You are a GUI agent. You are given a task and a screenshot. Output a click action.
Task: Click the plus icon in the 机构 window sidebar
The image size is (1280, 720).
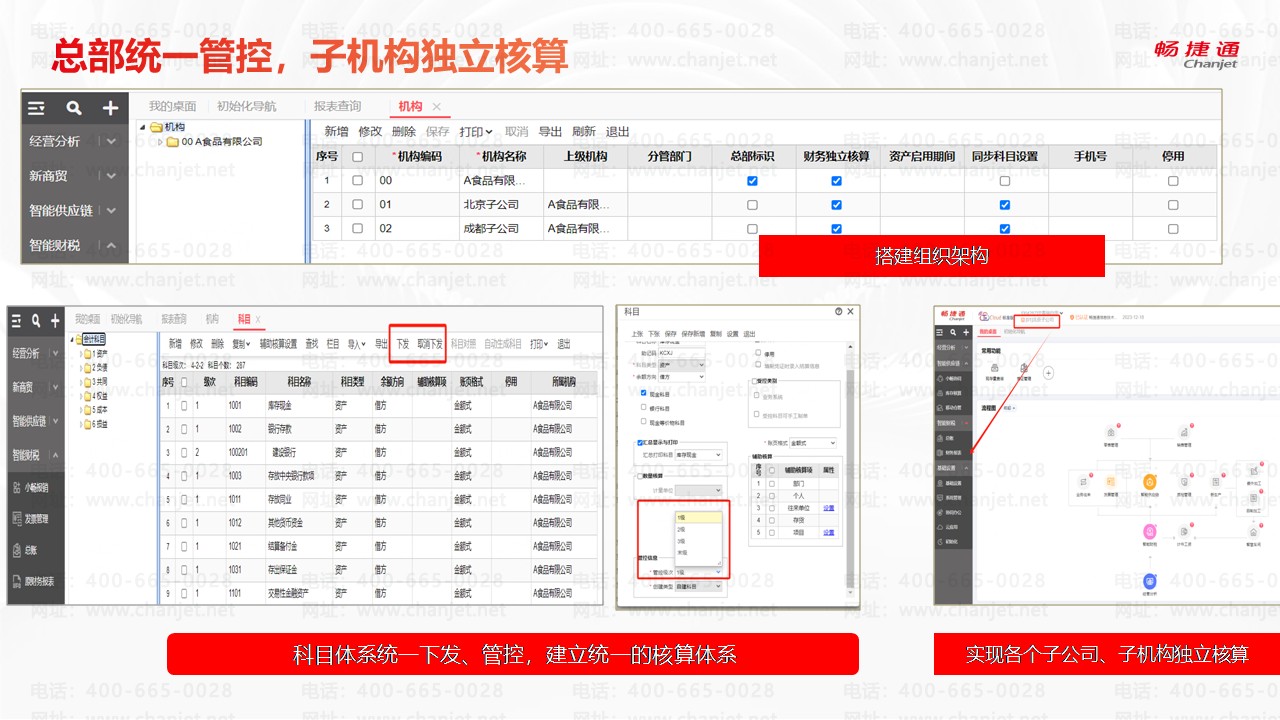(x=110, y=108)
